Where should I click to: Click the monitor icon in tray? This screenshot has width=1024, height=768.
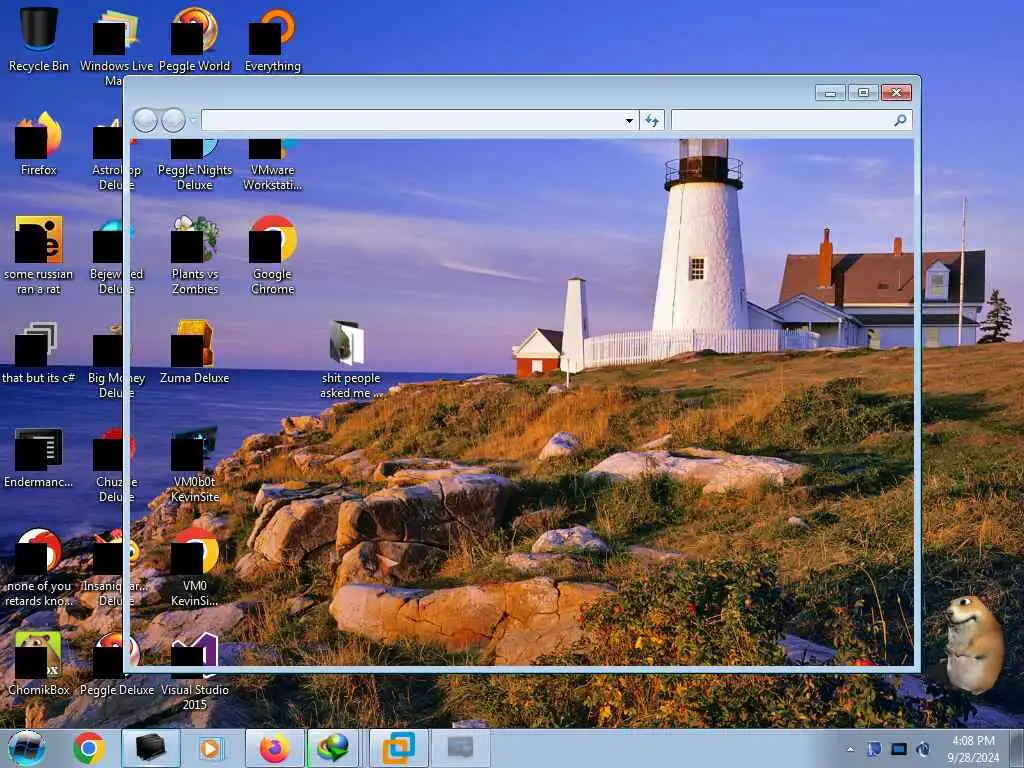tap(899, 749)
